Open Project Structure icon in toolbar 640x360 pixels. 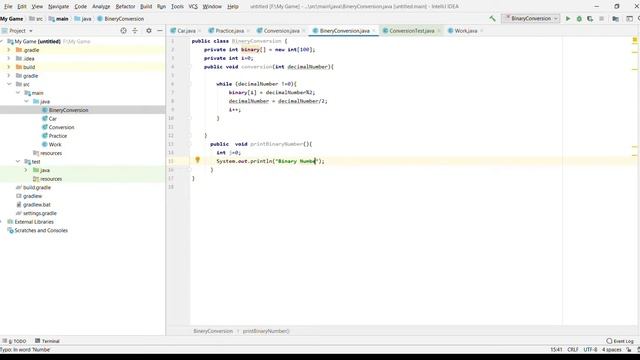click(616, 18)
